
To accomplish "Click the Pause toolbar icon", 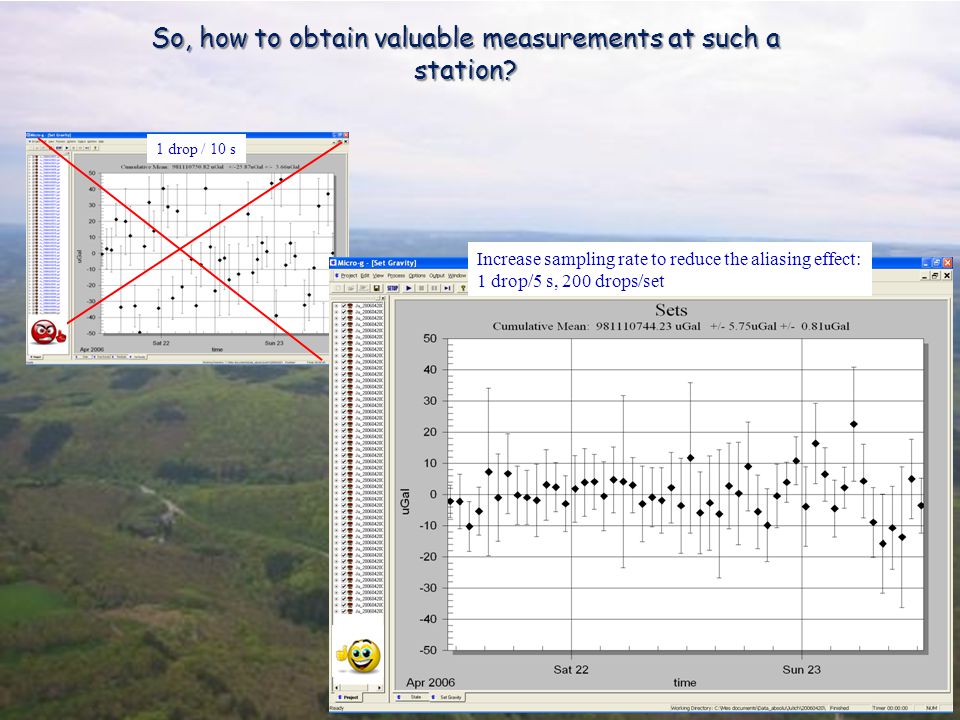I will click(x=434, y=288).
